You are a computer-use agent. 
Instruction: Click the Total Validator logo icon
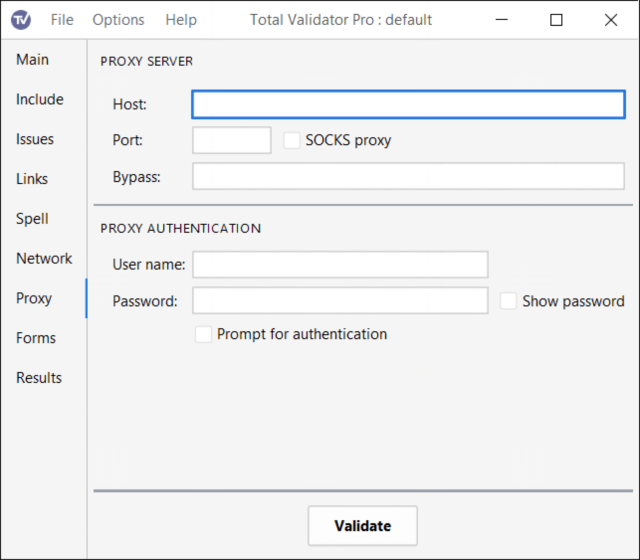[22, 20]
